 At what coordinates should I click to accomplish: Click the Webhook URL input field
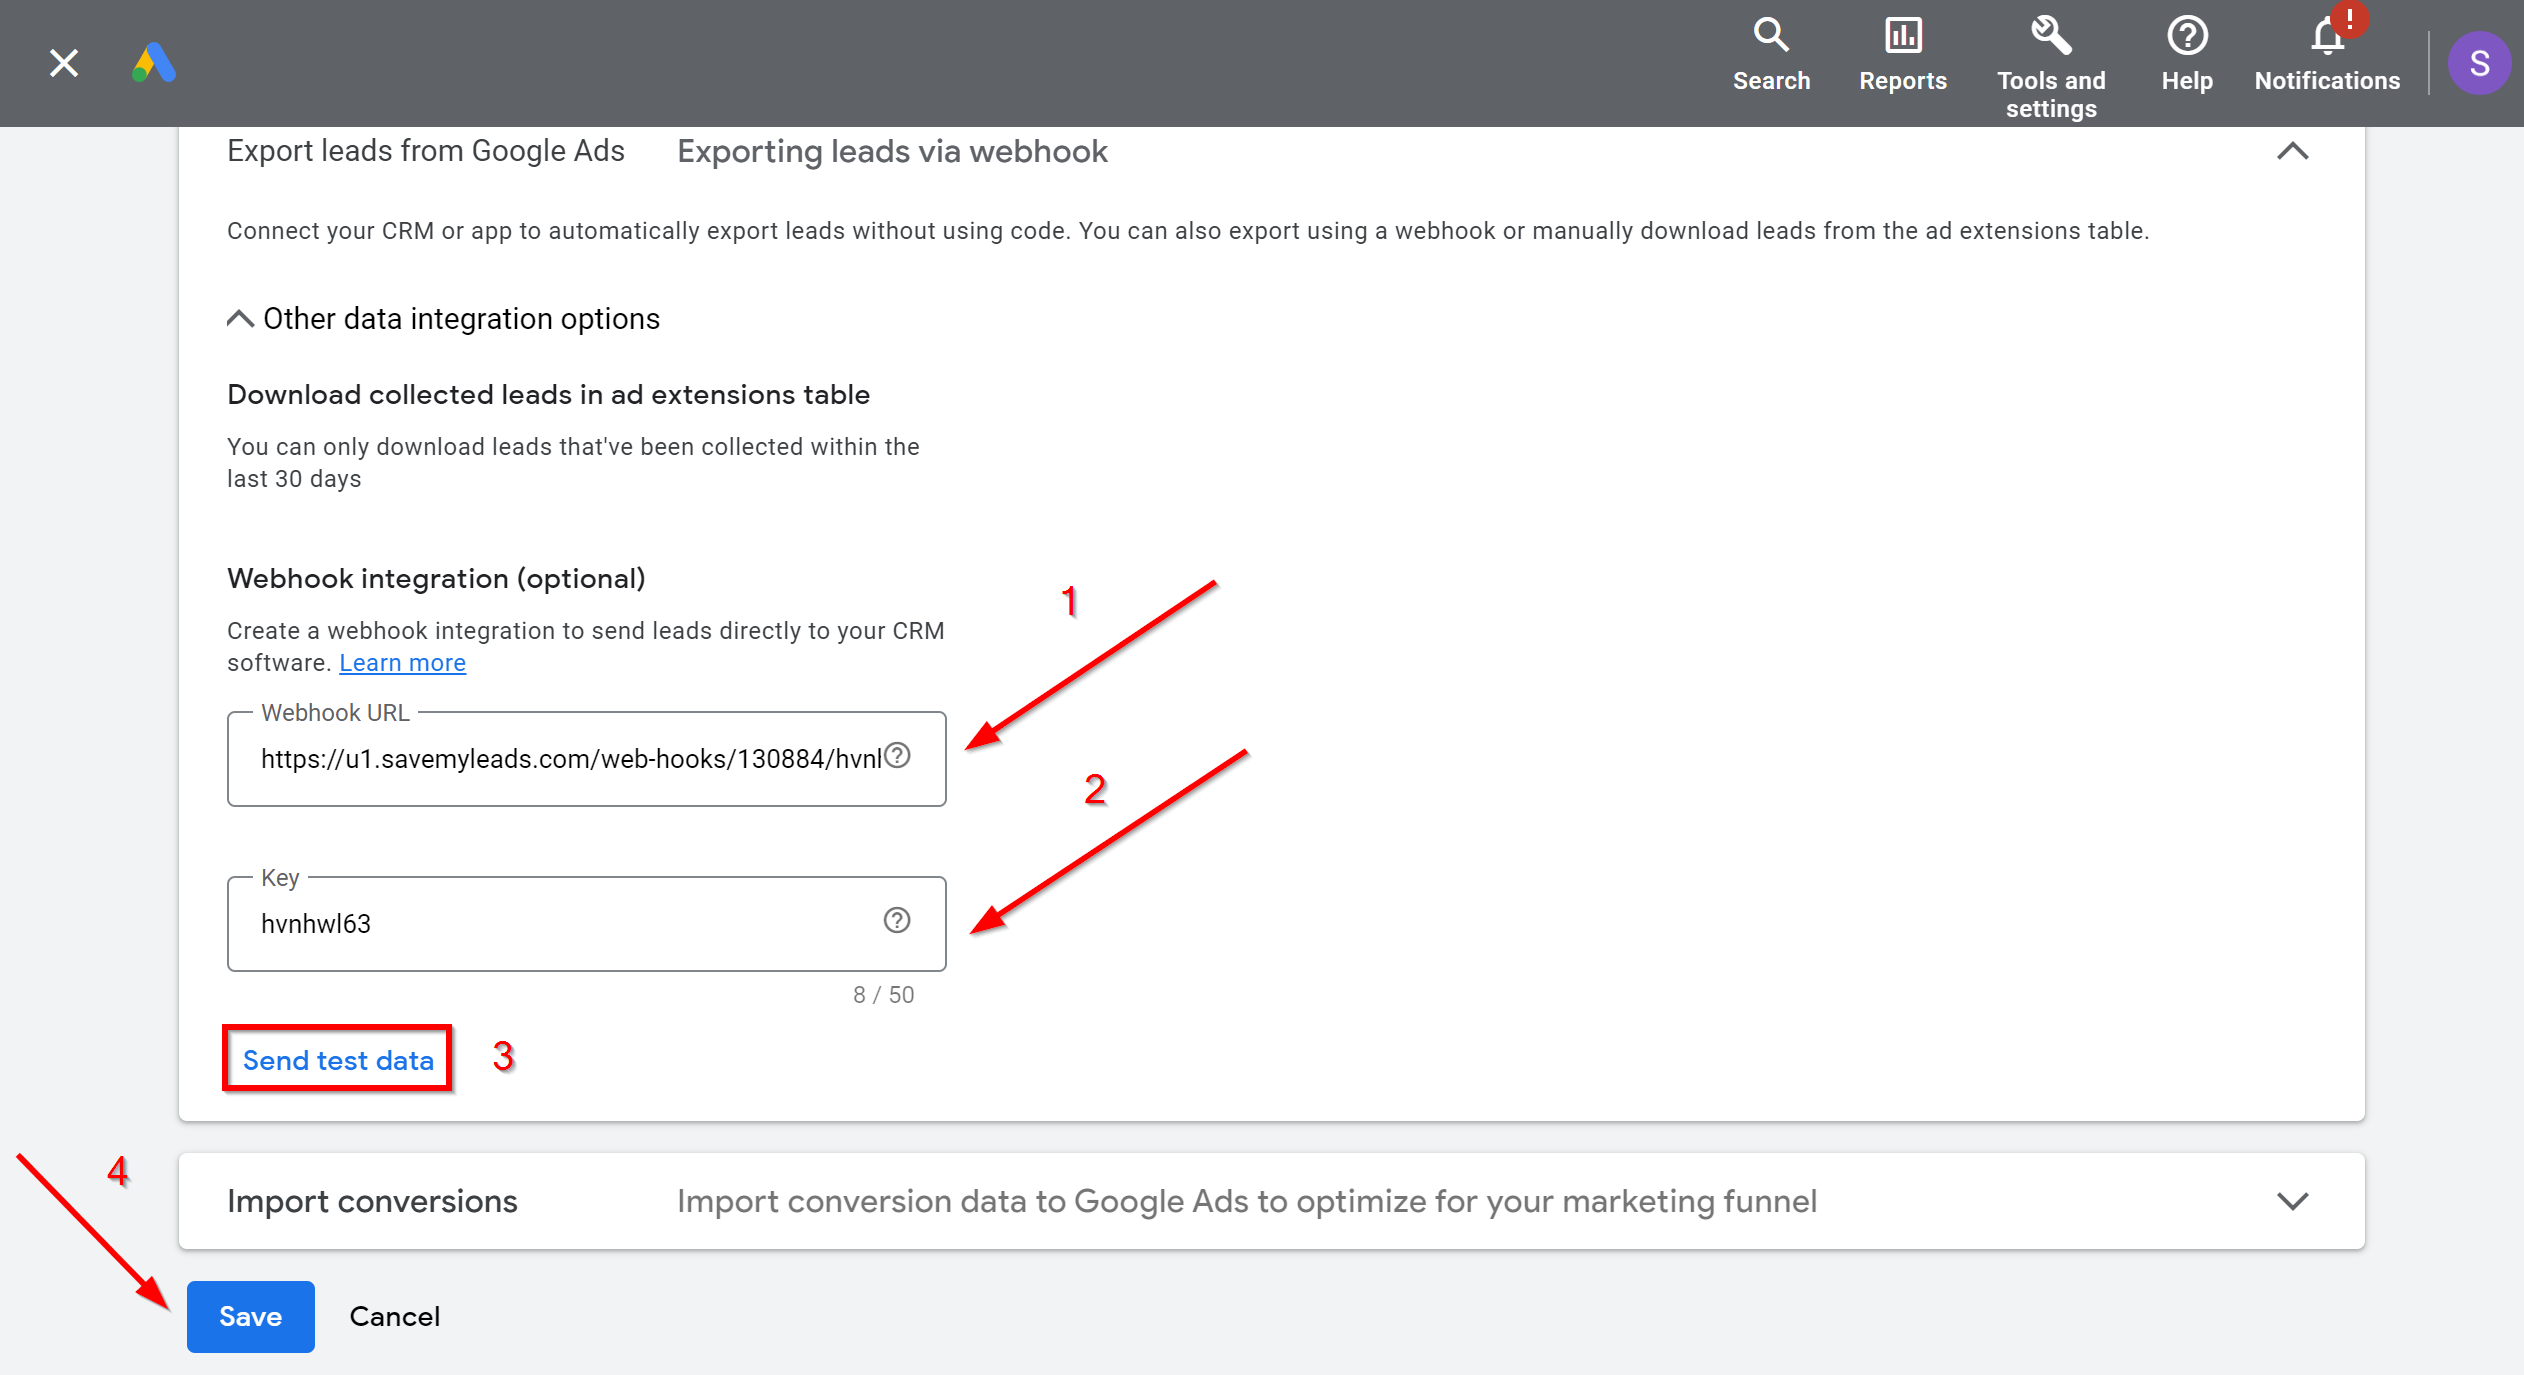pyautogui.click(x=586, y=759)
